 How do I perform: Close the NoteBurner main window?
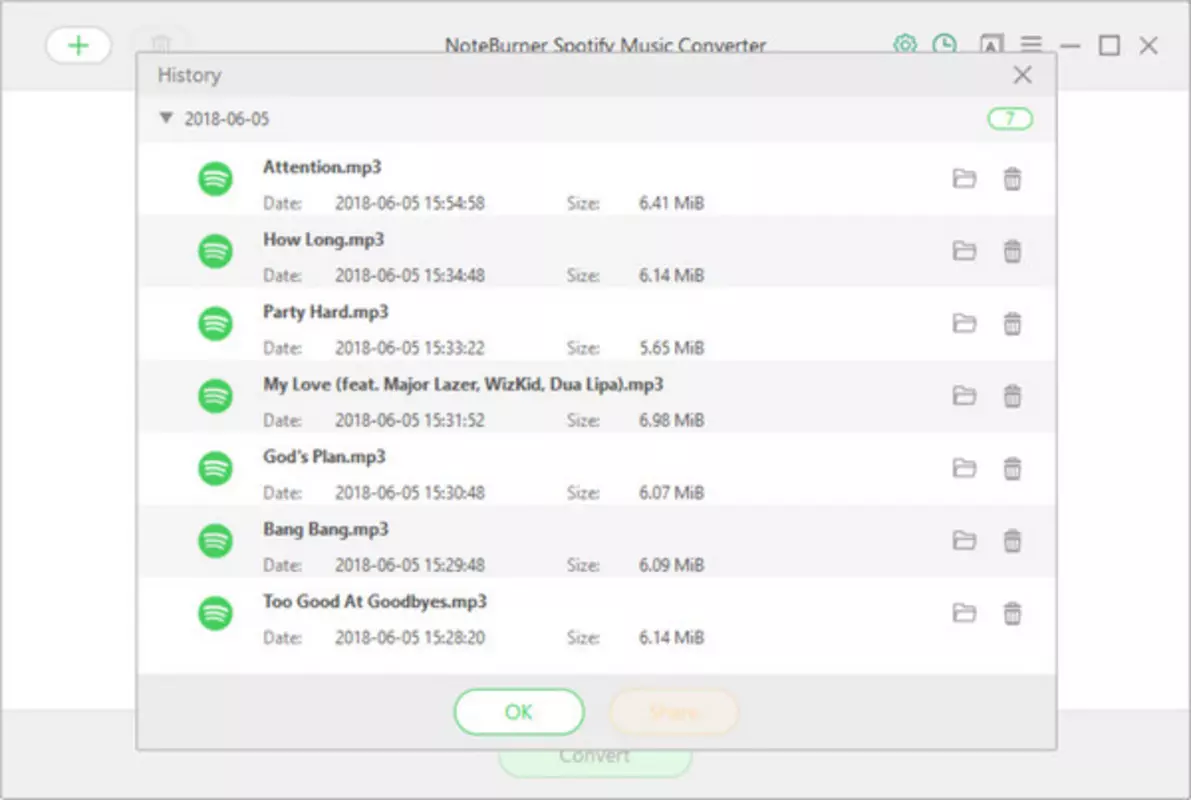click(x=1148, y=46)
